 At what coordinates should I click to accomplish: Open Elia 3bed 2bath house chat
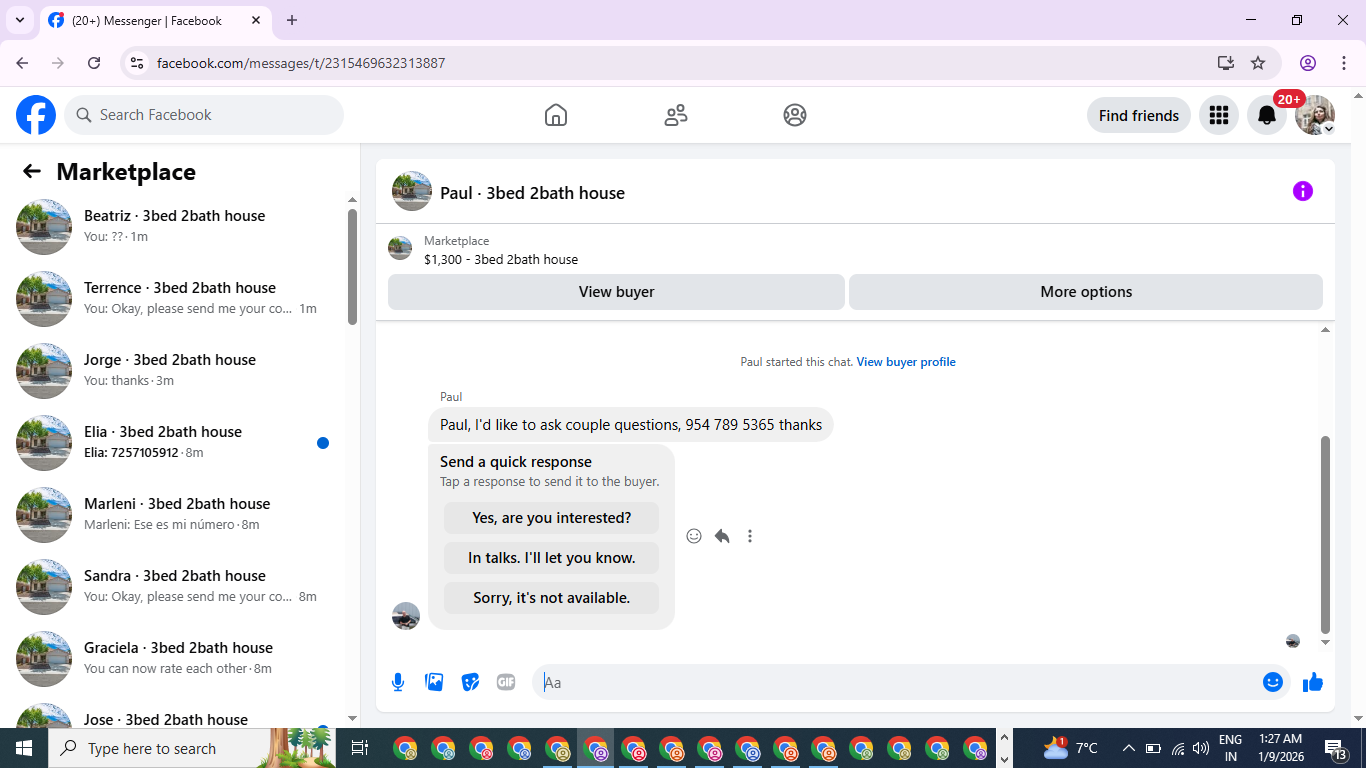pos(176,443)
